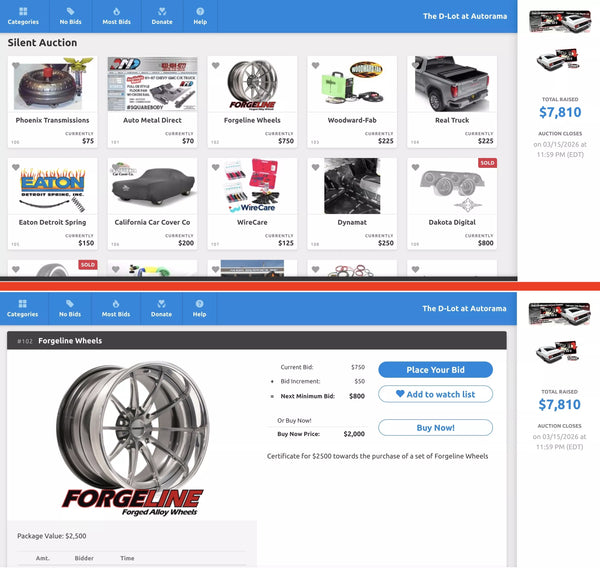Click the top sidebar banner image on detail page

pyautogui.click(x=559, y=314)
